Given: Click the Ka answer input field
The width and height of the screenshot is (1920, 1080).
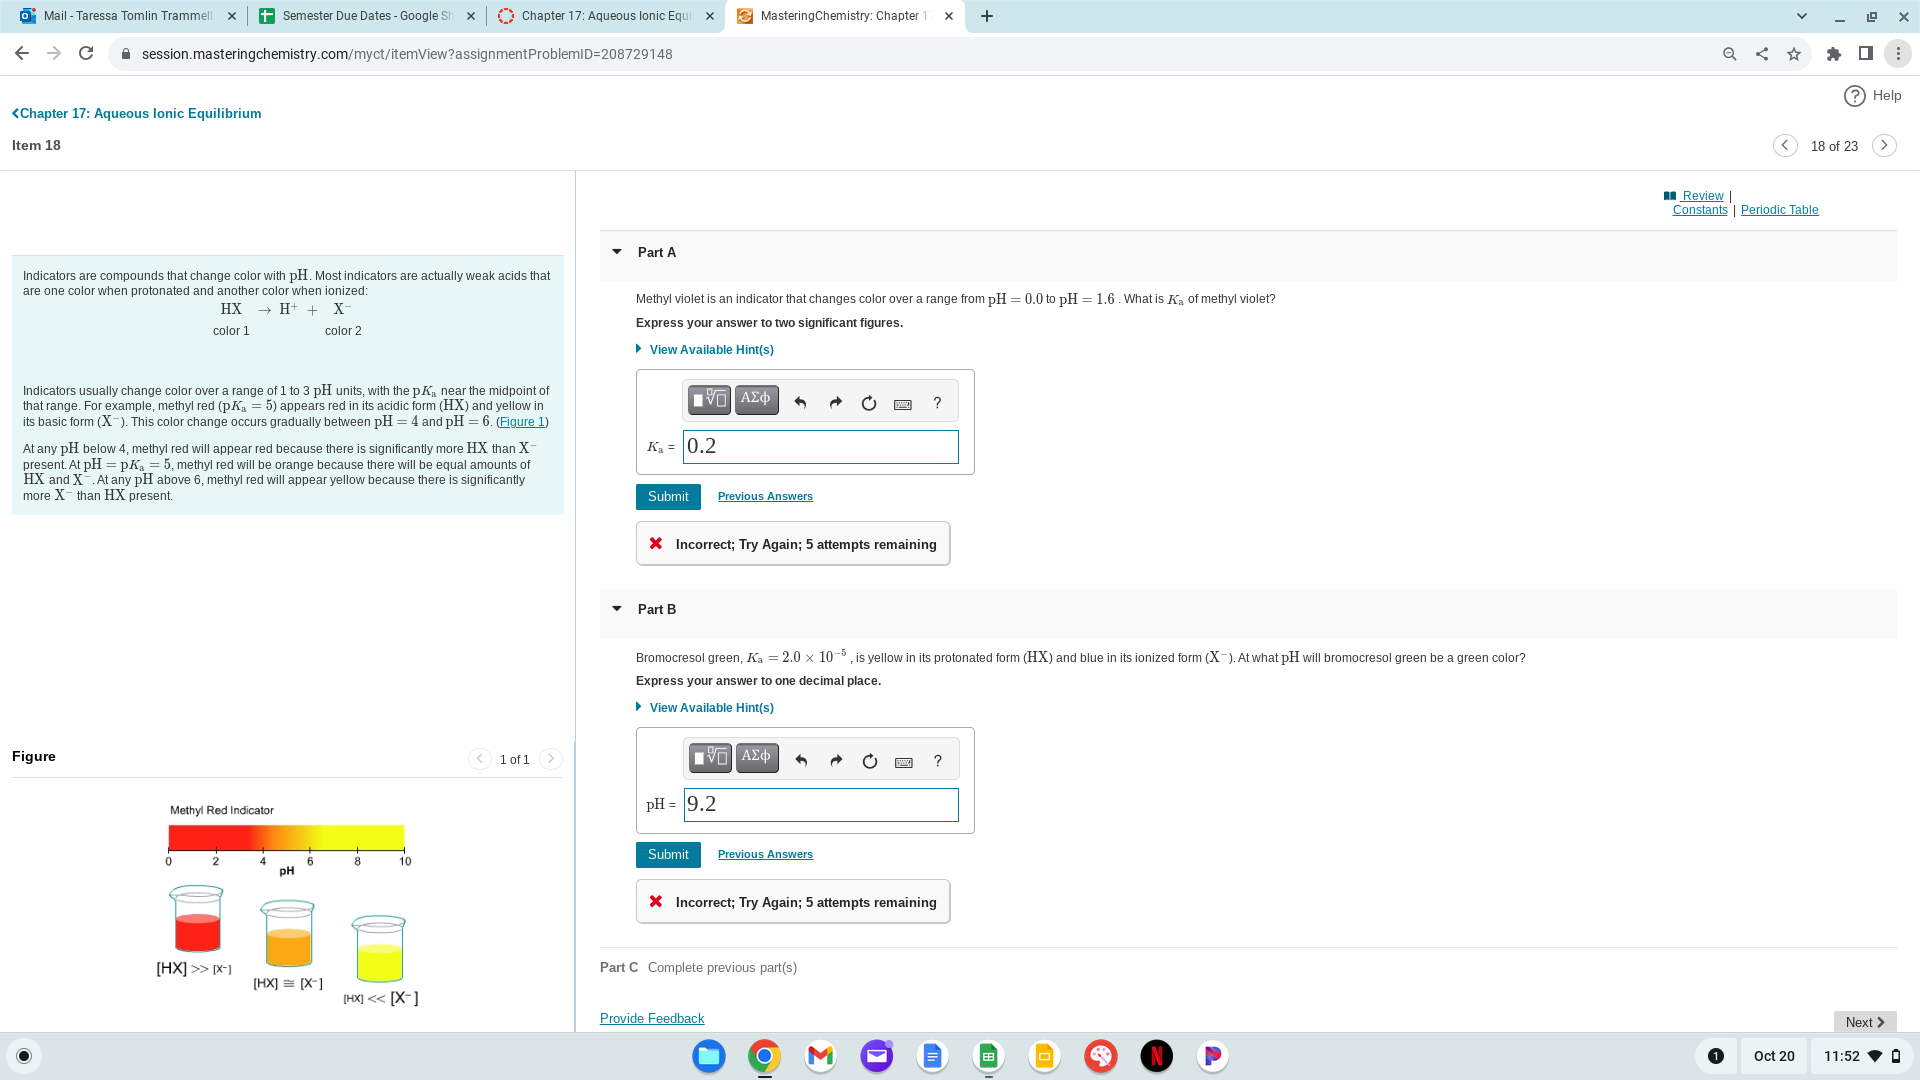Looking at the screenshot, I should 820,447.
